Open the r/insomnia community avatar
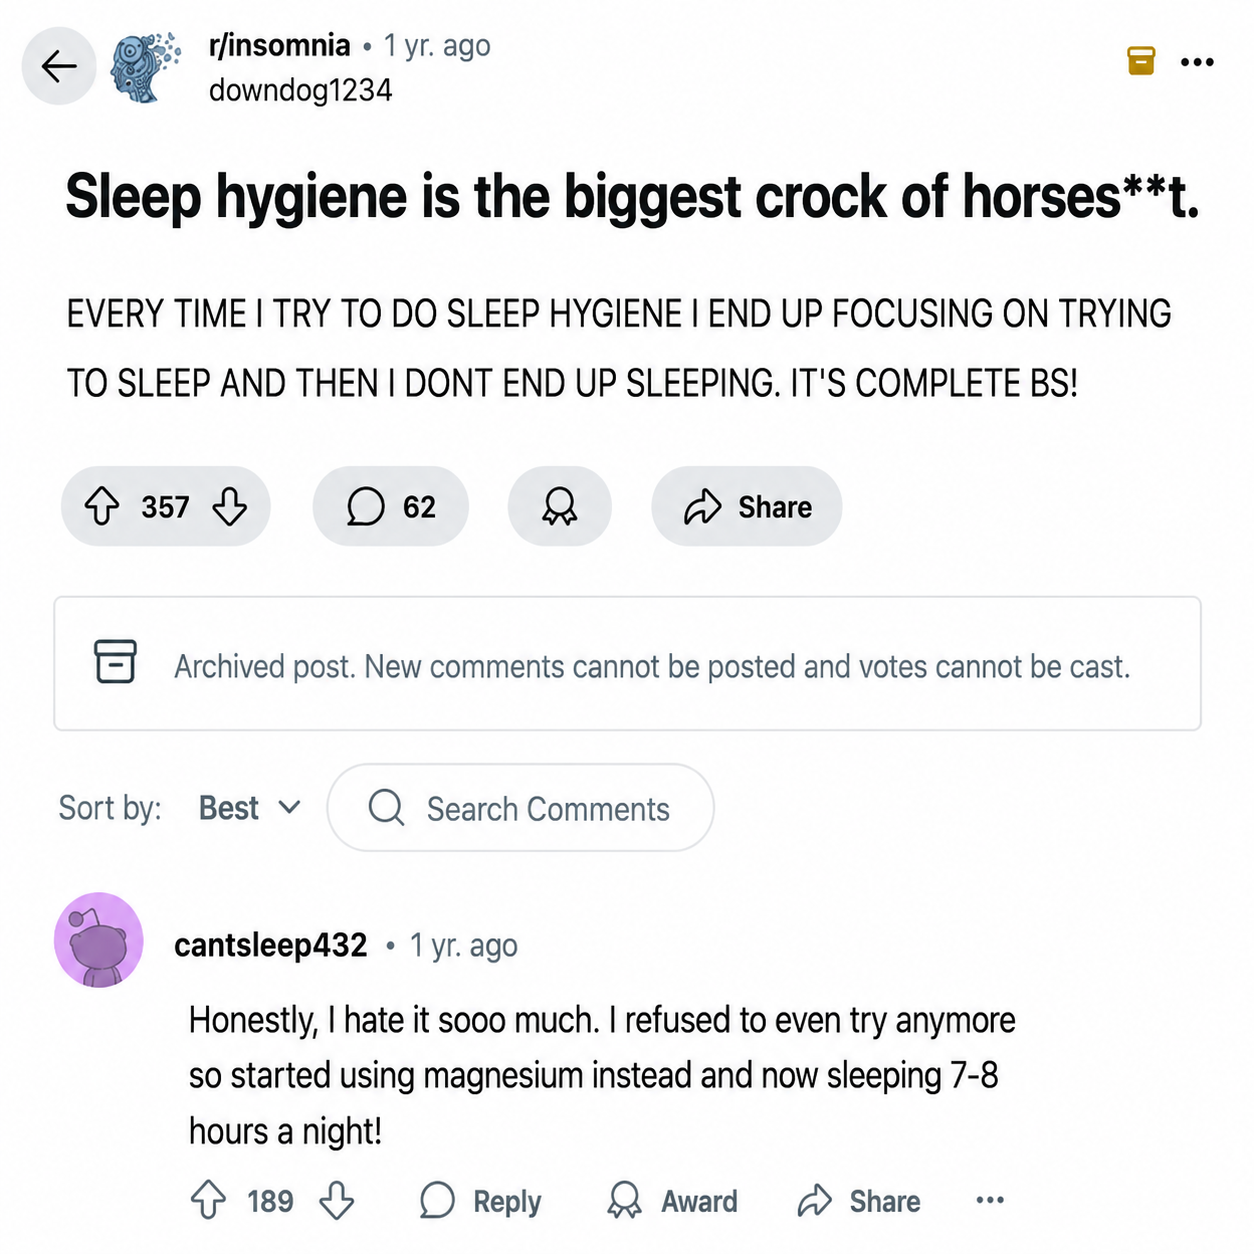The width and height of the screenshot is (1254, 1254). (x=146, y=67)
